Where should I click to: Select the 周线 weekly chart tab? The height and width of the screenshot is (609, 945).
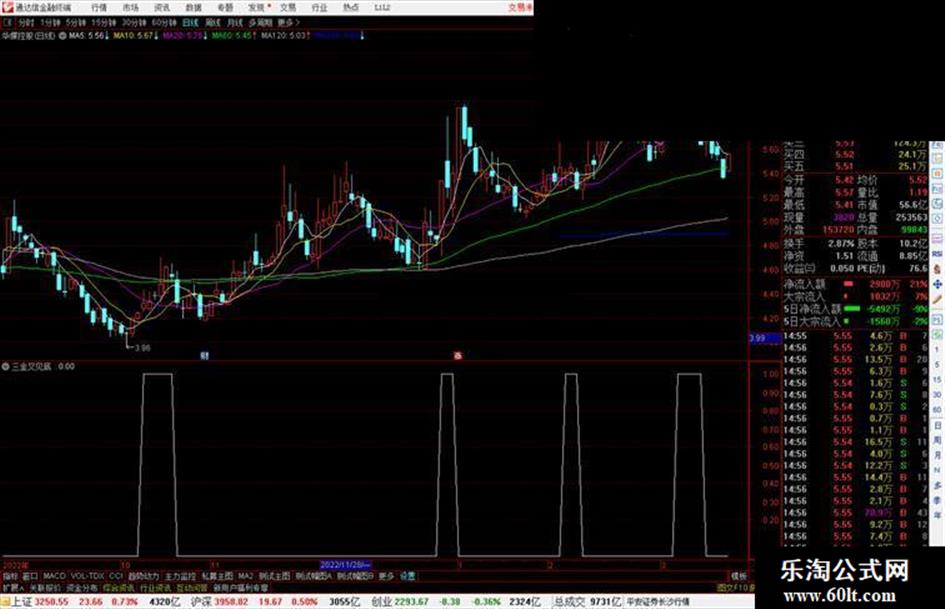[213, 22]
